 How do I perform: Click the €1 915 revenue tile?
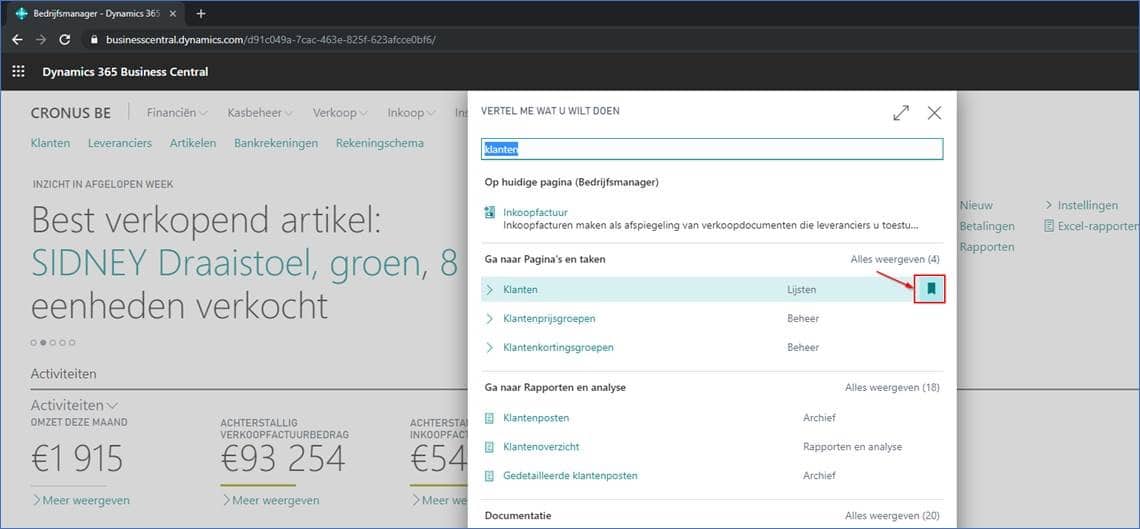(x=77, y=458)
